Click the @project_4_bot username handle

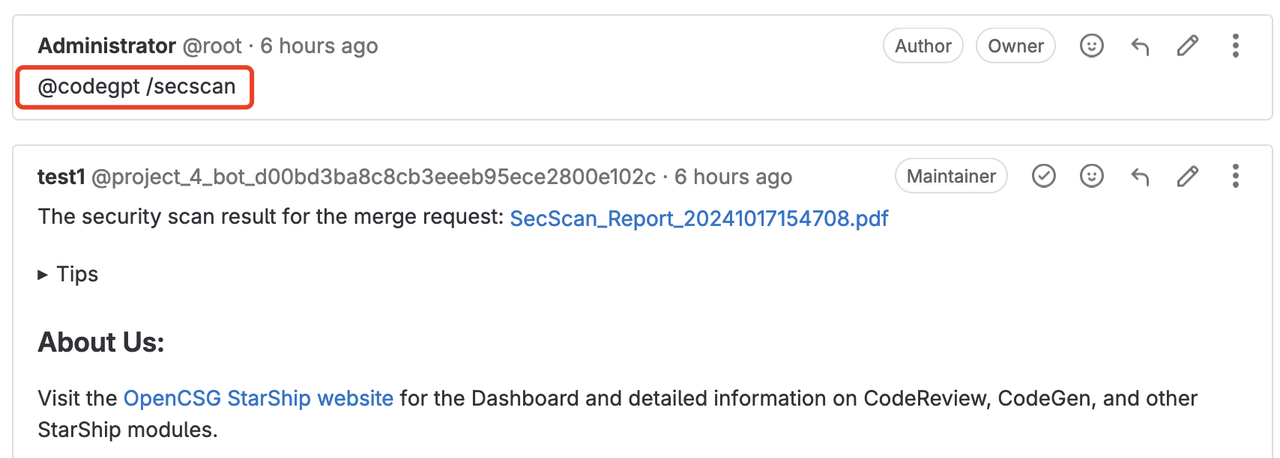373,177
